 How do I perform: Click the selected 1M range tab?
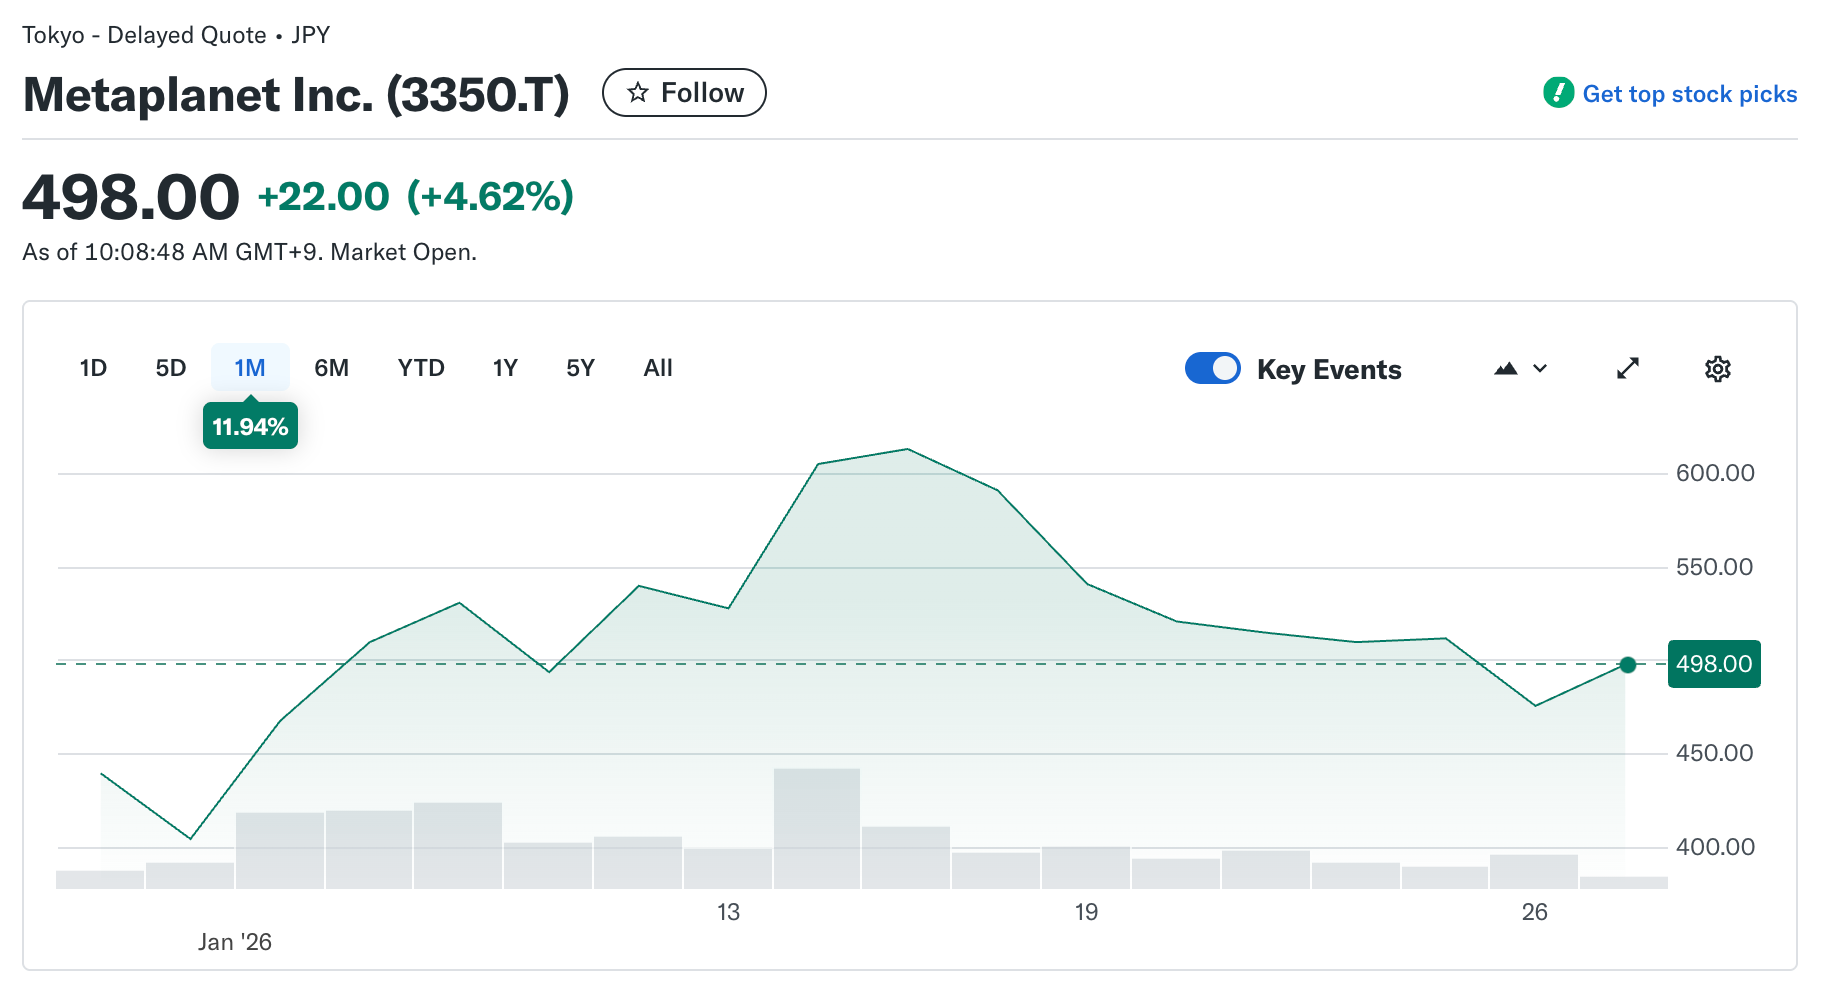click(250, 368)
